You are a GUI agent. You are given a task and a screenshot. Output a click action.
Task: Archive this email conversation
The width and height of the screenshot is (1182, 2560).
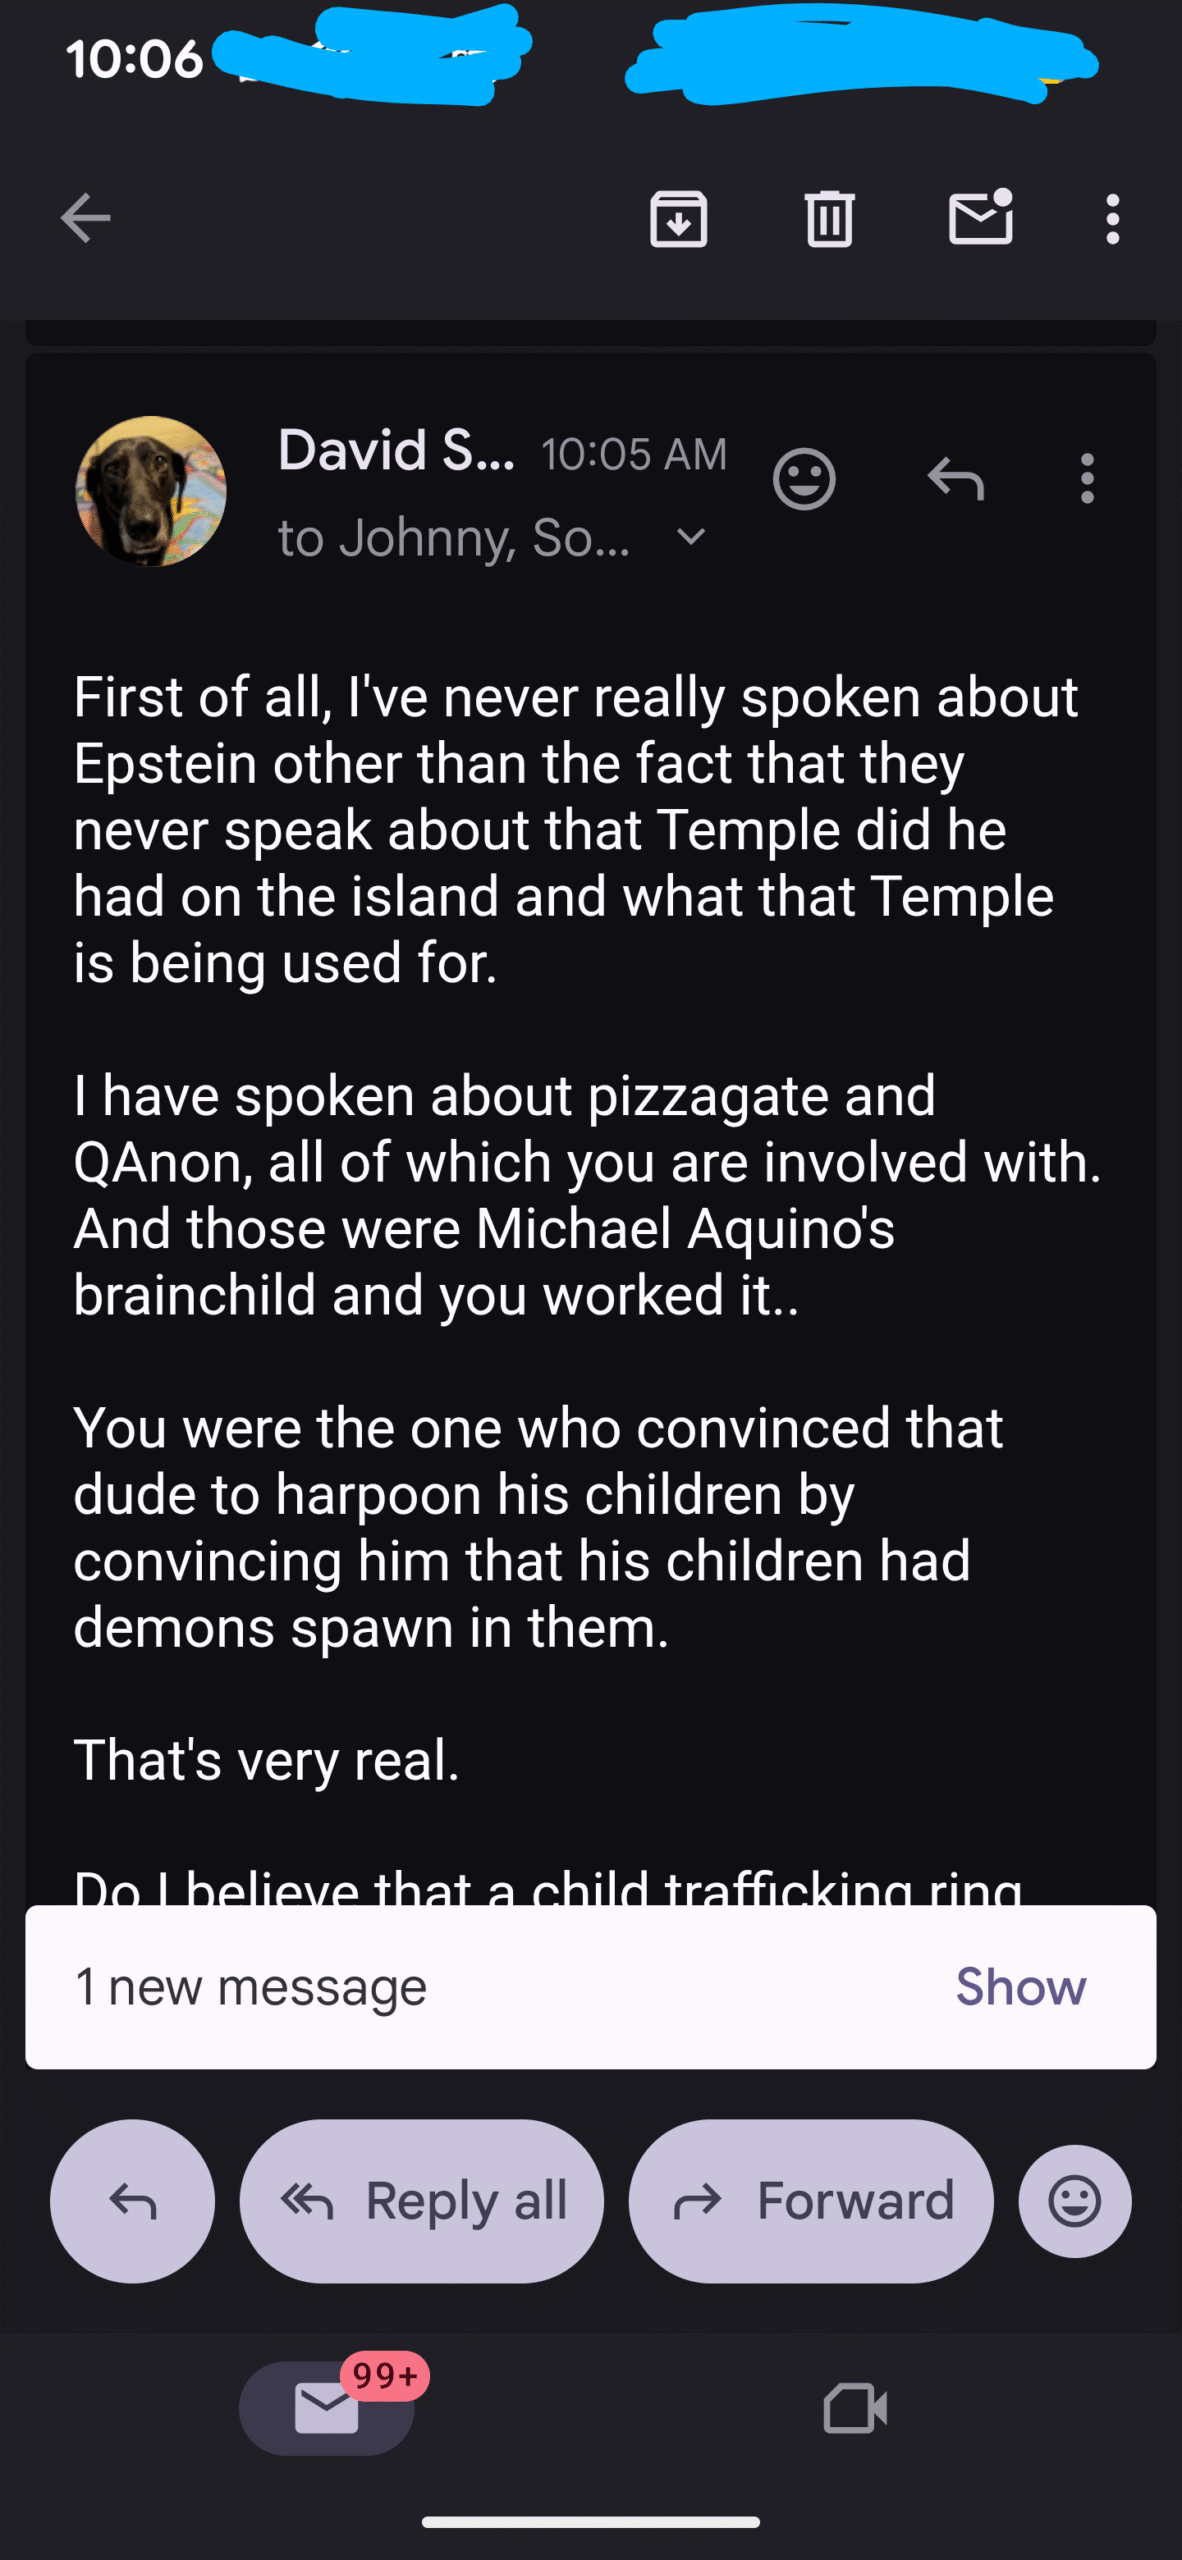(679, 218)
